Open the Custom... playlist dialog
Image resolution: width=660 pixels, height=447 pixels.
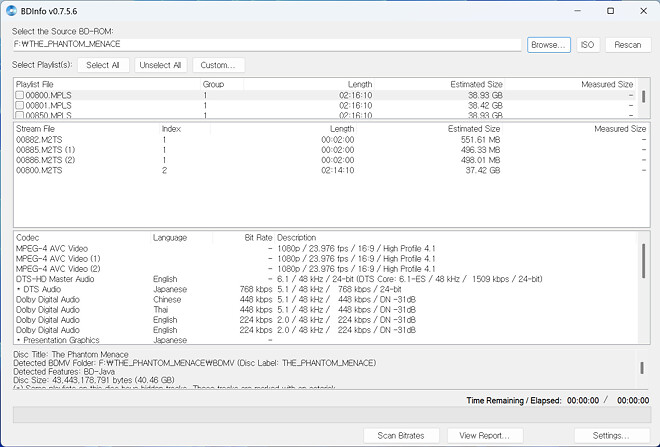[217, 65]
